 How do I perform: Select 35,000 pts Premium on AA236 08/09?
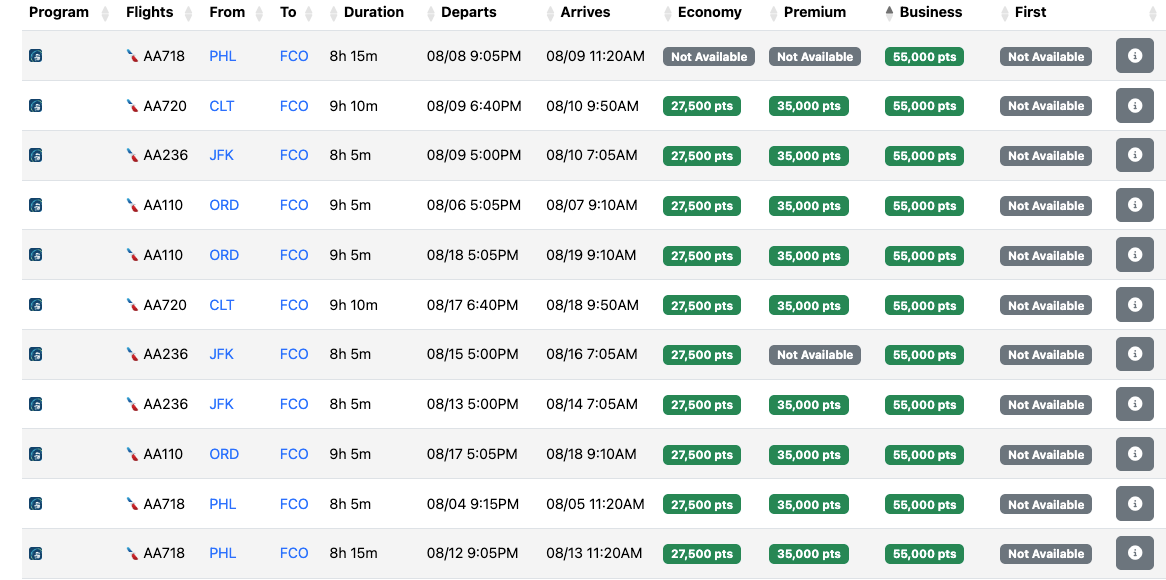pyautogui.click(x=809, y=156)
